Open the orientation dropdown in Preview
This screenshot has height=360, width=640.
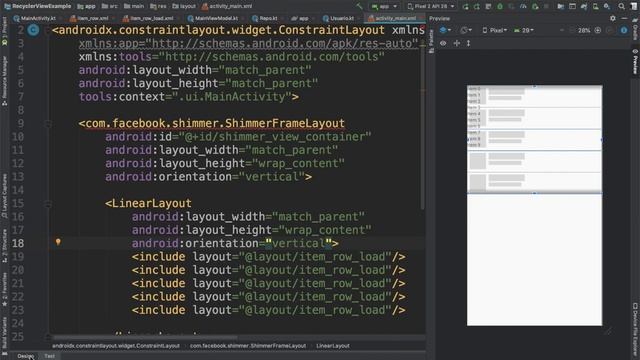[x=465, y=30]
